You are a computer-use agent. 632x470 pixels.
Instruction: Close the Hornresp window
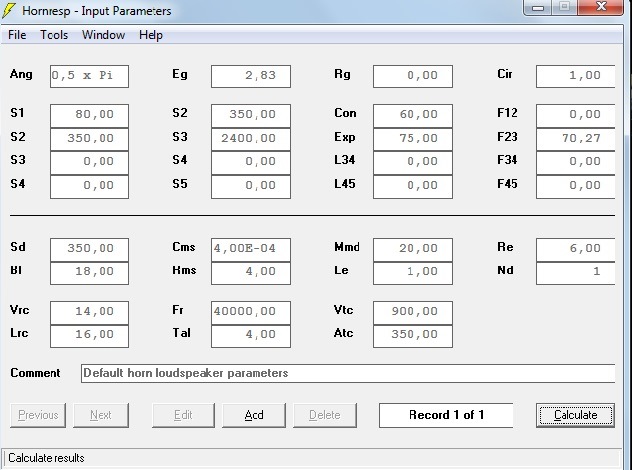(601, 7)
